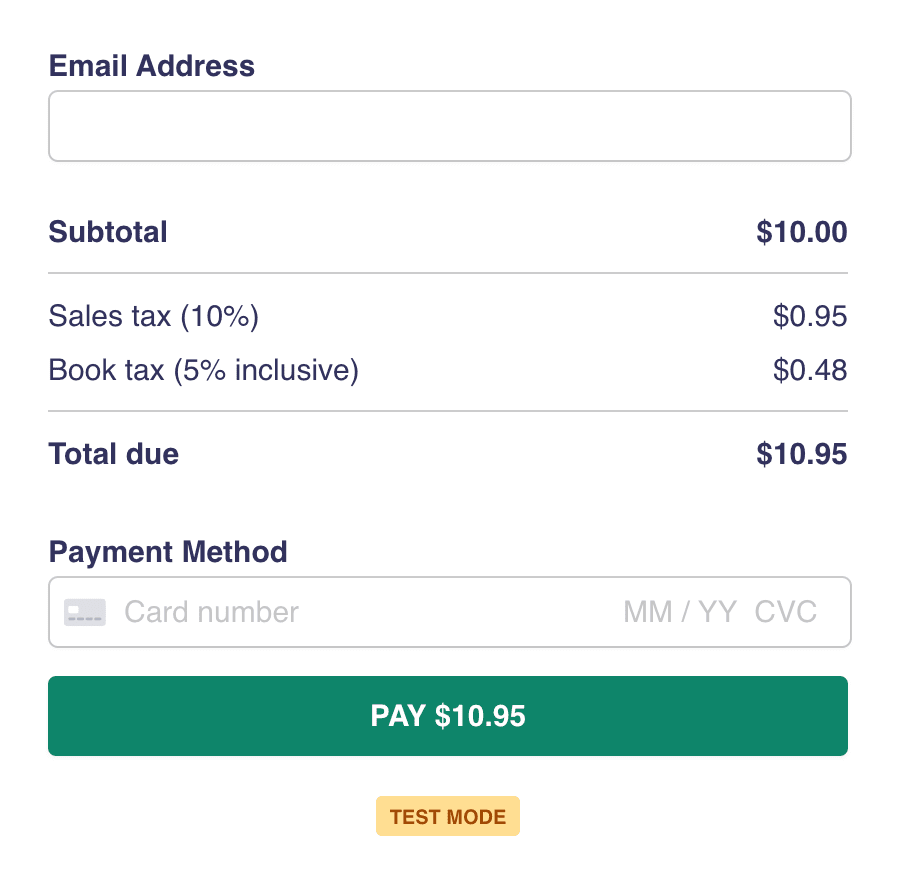Click the Card number field
The width and height of the screenshot is (908, 880).
point(300,612)
